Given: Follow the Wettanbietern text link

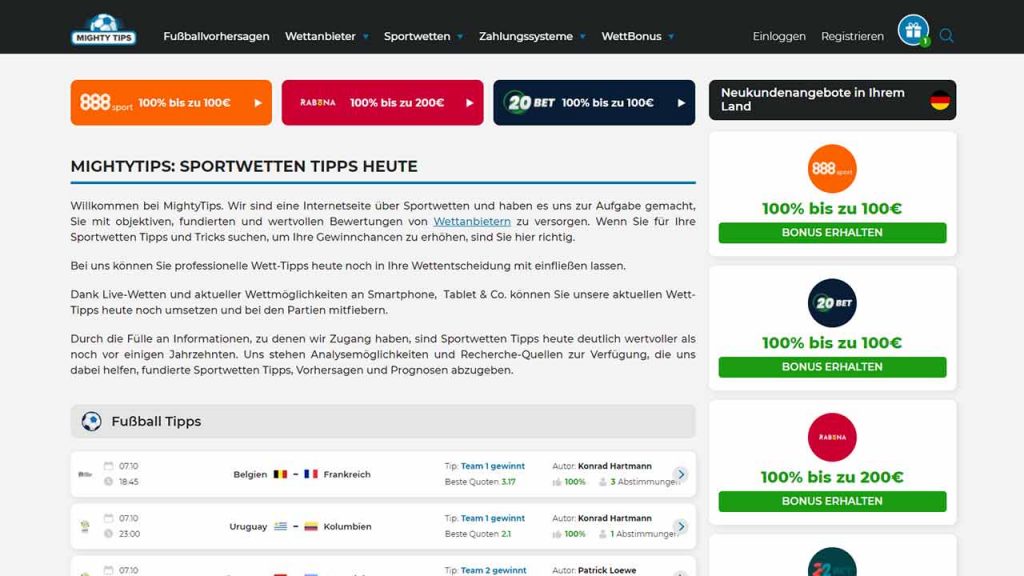Looking at the screenshot, I should tap(472, 221).
